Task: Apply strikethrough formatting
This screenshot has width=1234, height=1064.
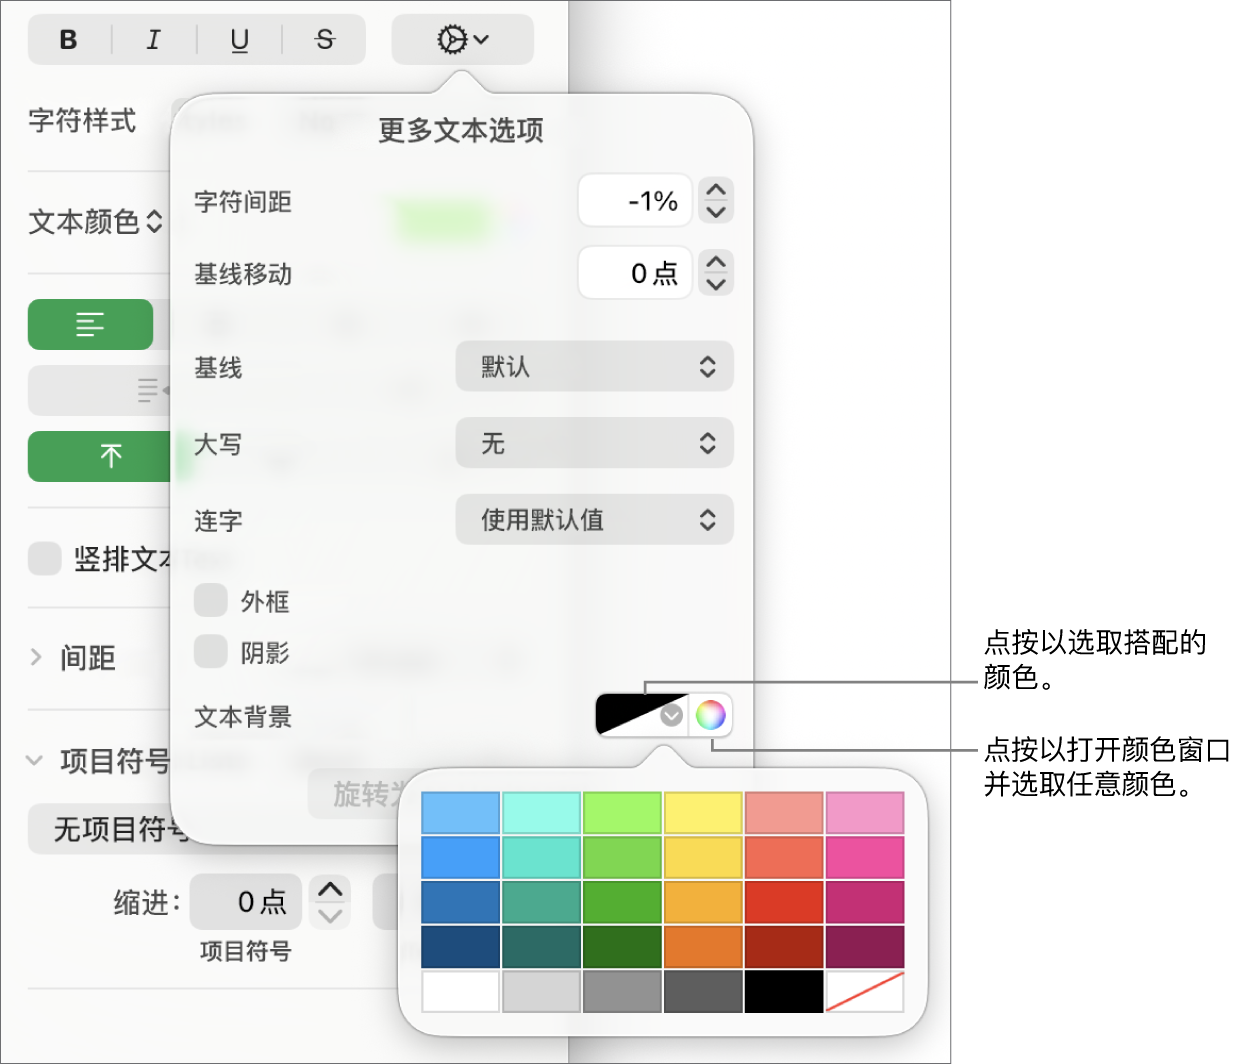Action: (x=323, y=40)
